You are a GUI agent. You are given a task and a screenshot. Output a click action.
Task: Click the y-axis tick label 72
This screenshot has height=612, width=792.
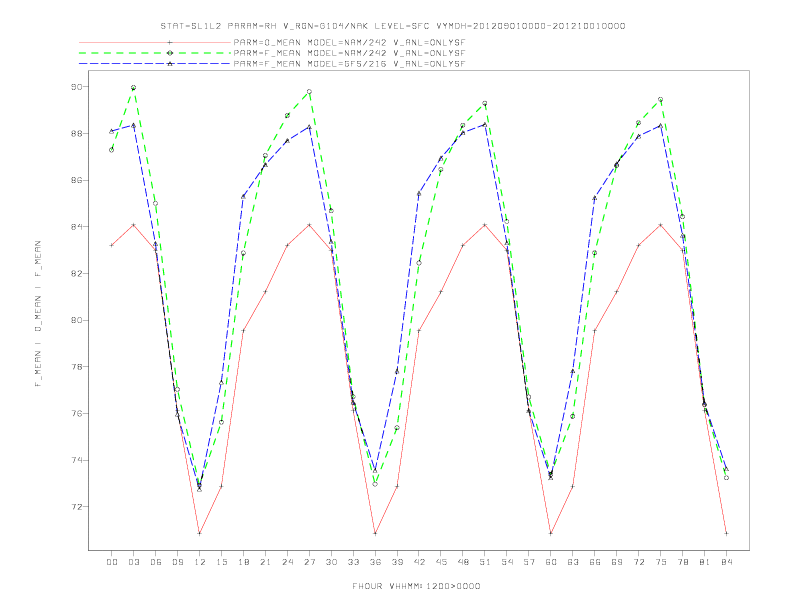tap(76, 507)
